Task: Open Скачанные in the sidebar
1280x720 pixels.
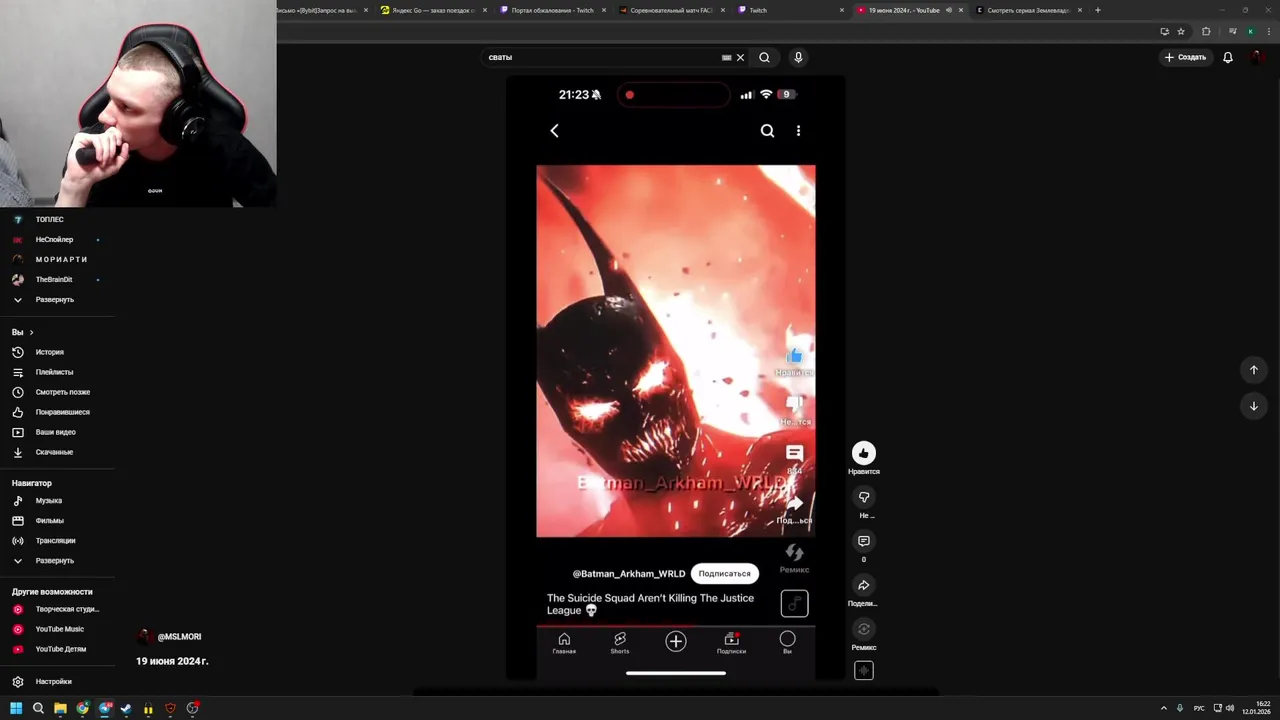Action: pyautogui.click(x=56, y=452)
